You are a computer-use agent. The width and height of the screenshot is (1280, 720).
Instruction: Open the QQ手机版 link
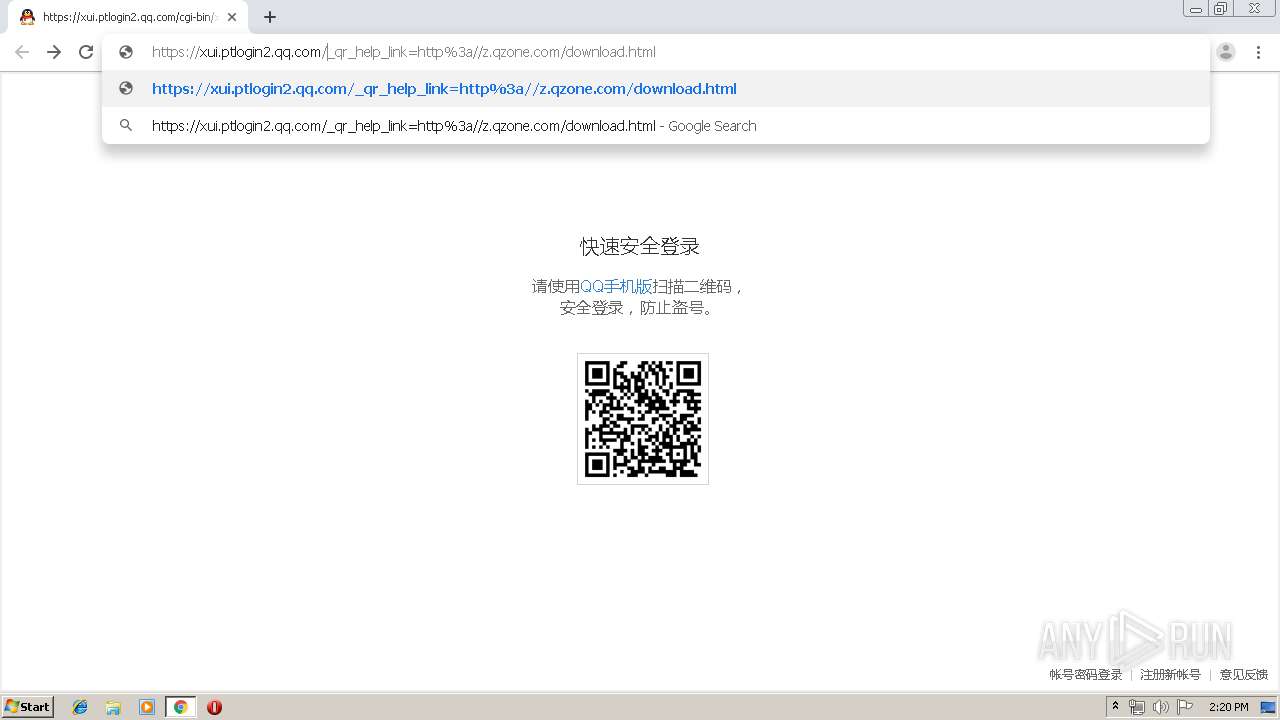point(616,286)
